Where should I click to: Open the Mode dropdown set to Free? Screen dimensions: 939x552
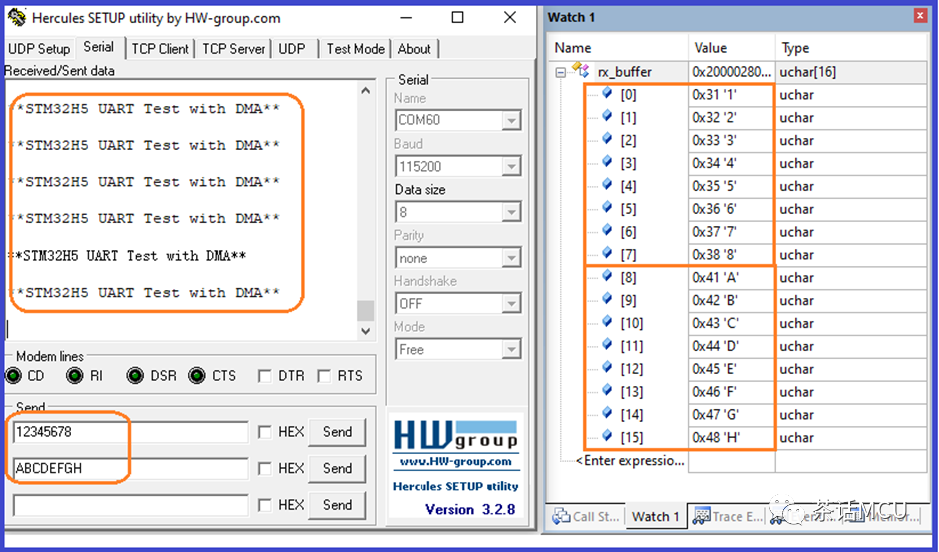click(x=511, y=349)
